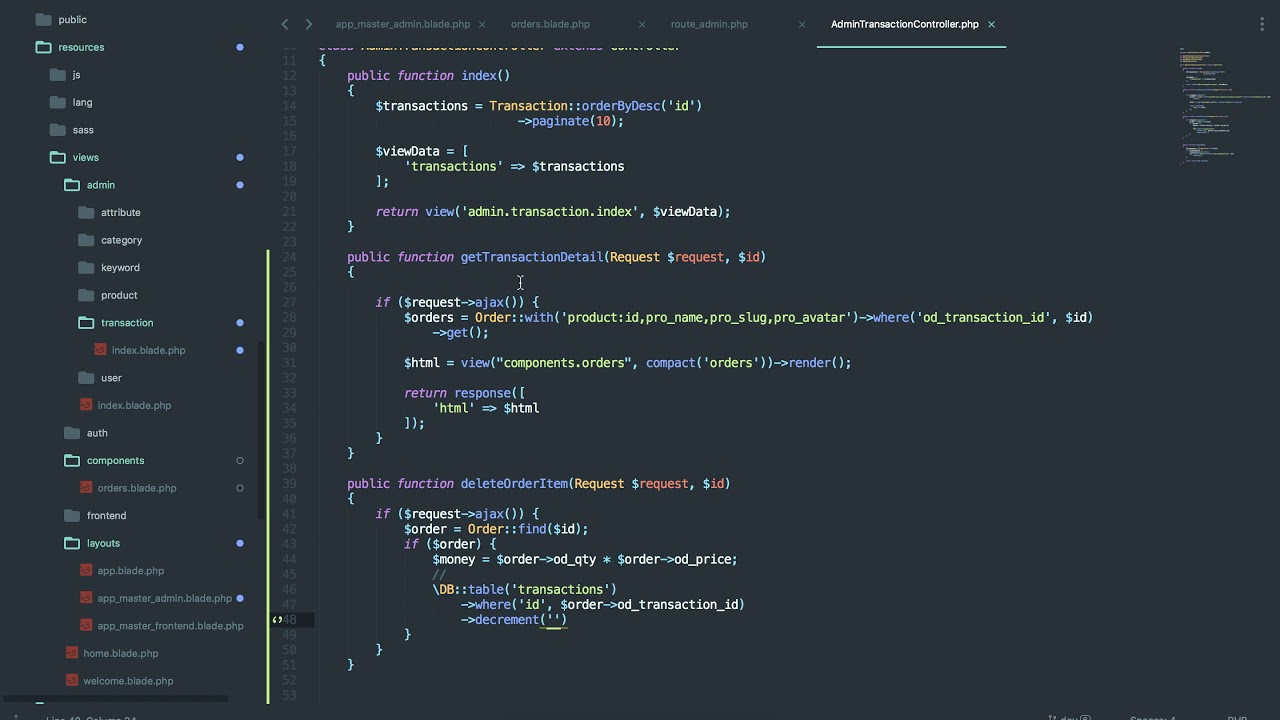This screenshot has height=720, width=1280.
Task: Click the resources folder icon
Action: pyautogui.click(x=43, y=47)
